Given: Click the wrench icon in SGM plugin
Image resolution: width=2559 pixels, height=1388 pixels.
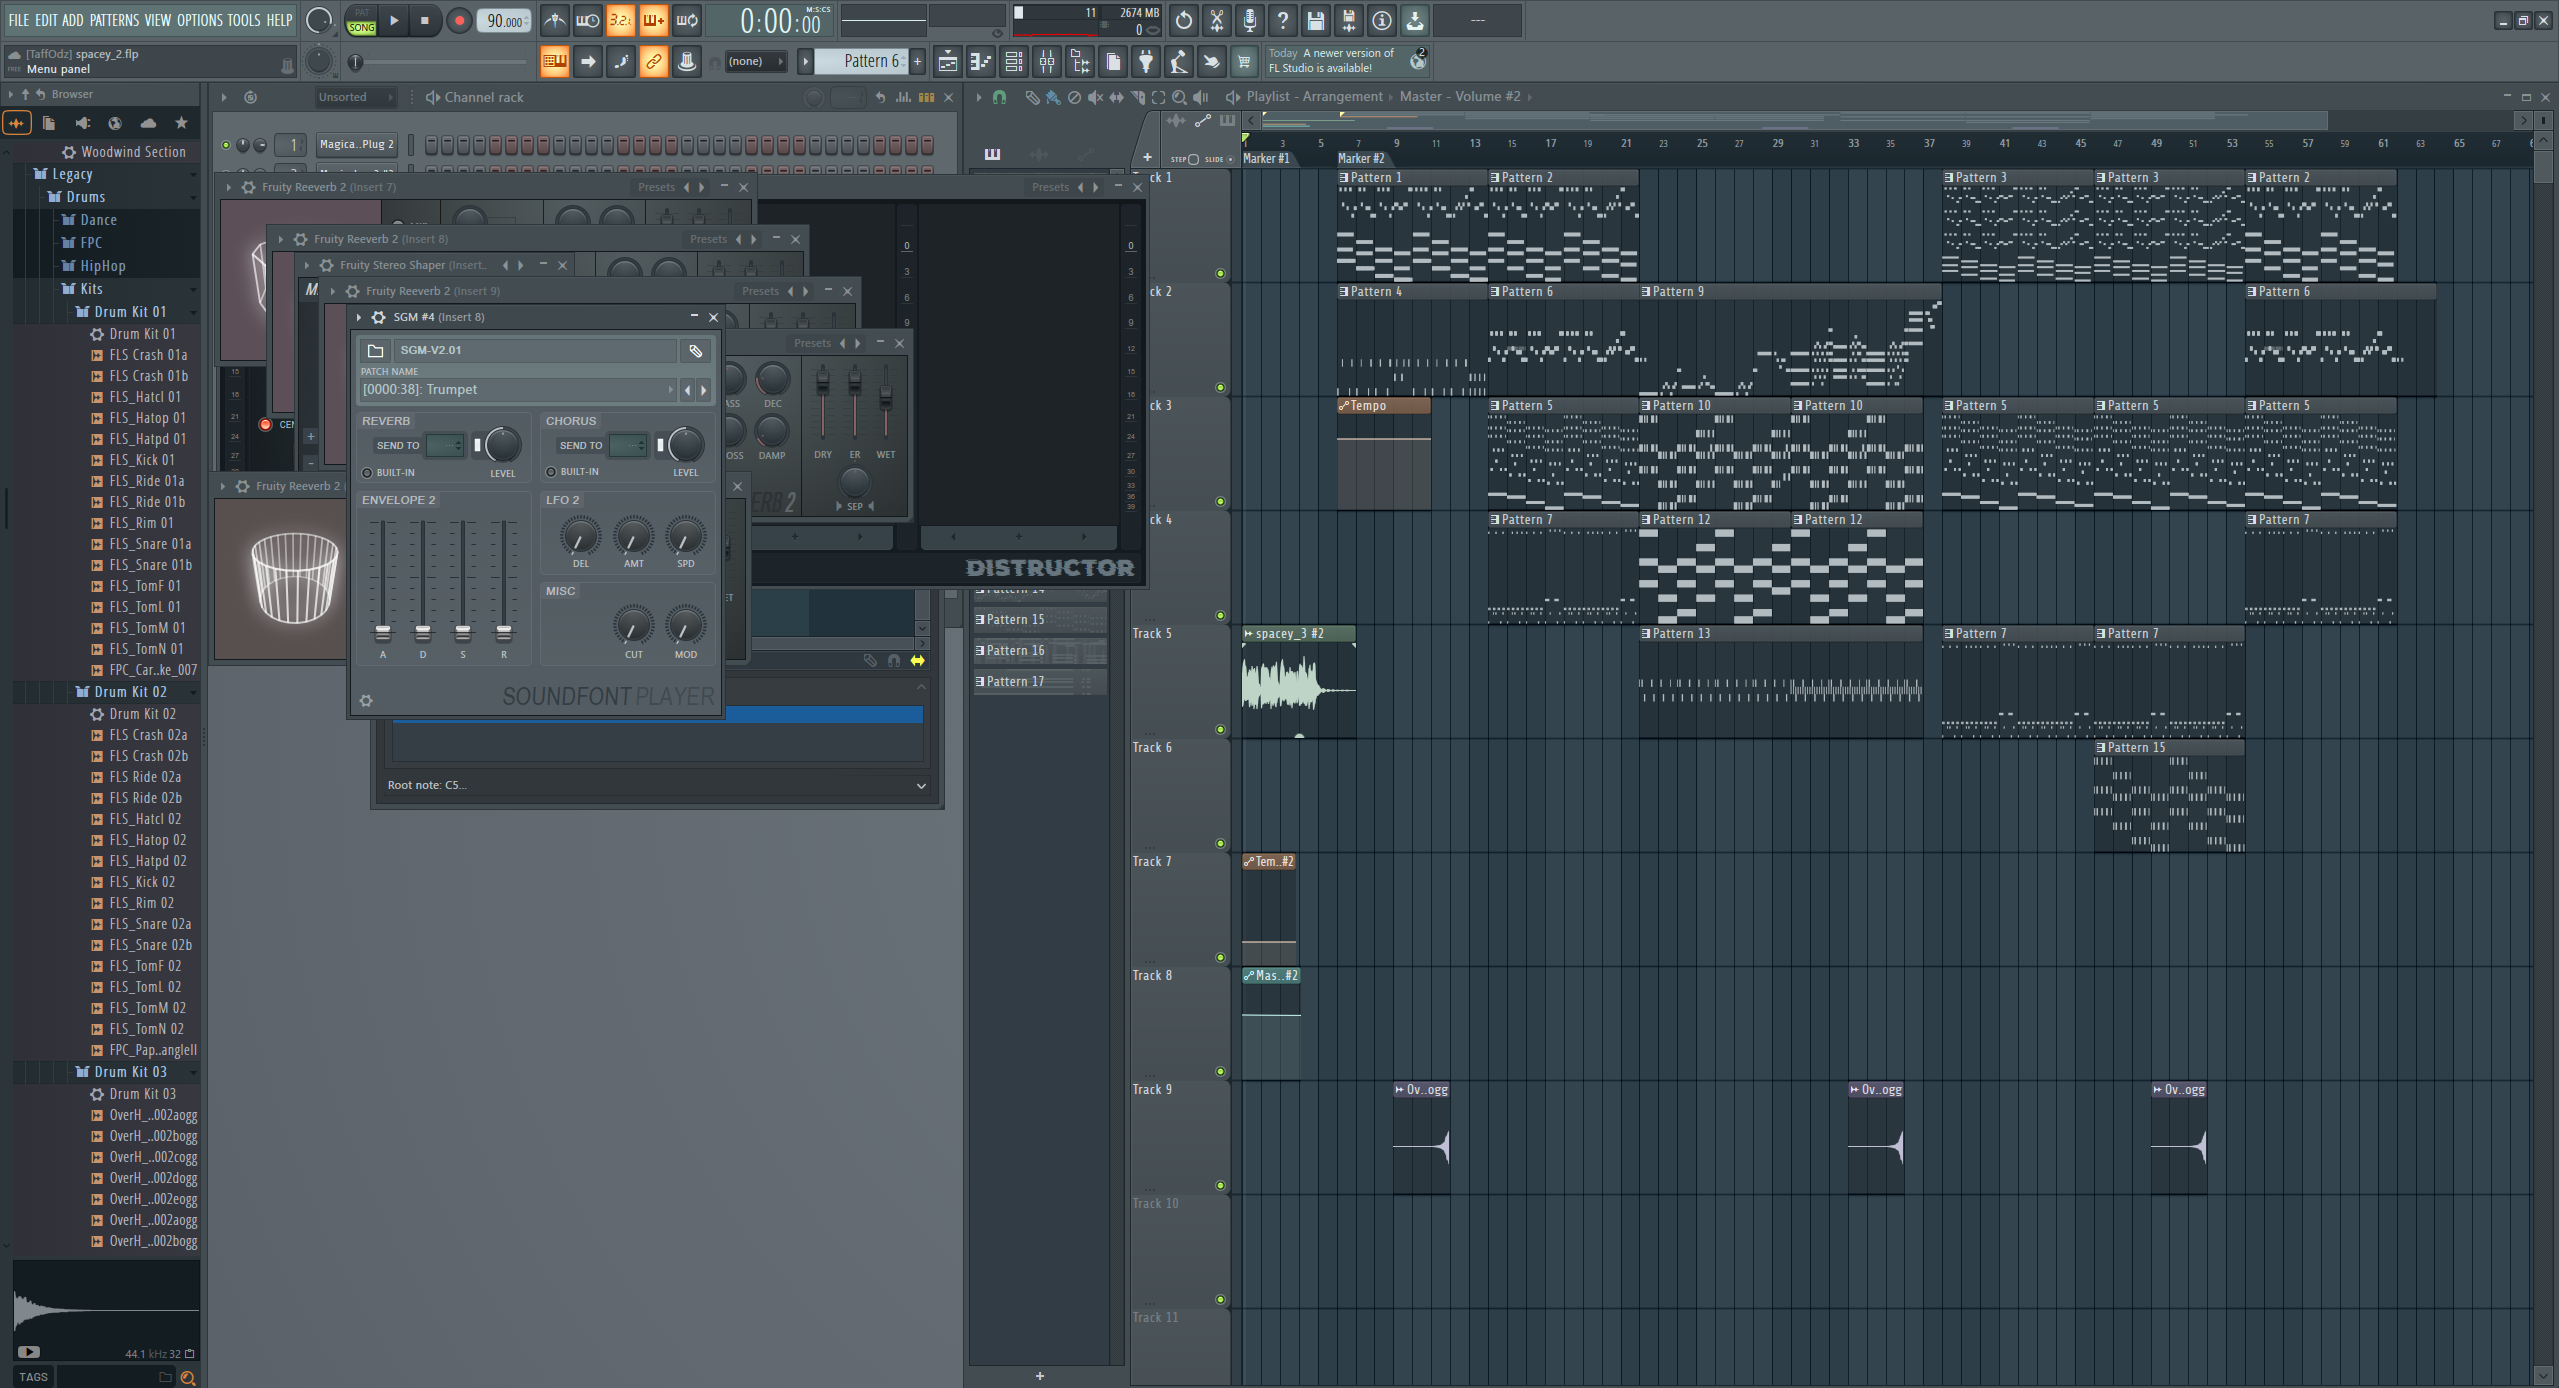Looking at the screenshot, I should coord(695,350).
